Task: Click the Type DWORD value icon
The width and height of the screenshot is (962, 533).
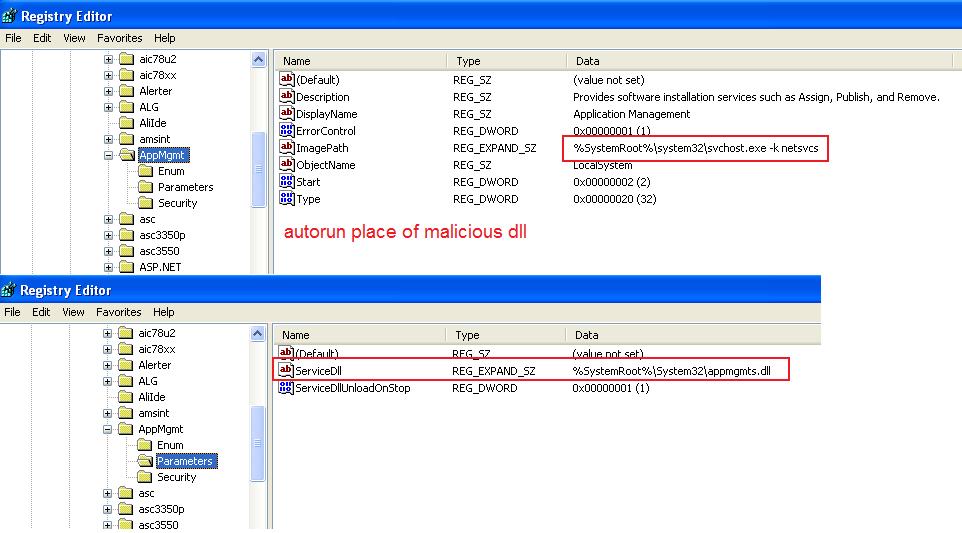Action: (287, 198)
